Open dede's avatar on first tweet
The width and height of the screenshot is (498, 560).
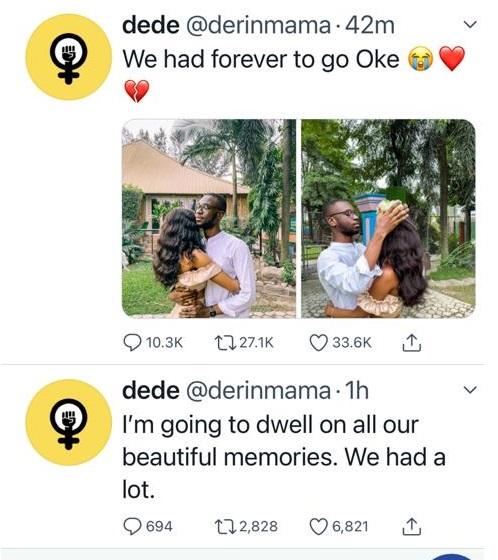[x=69, y=57]
